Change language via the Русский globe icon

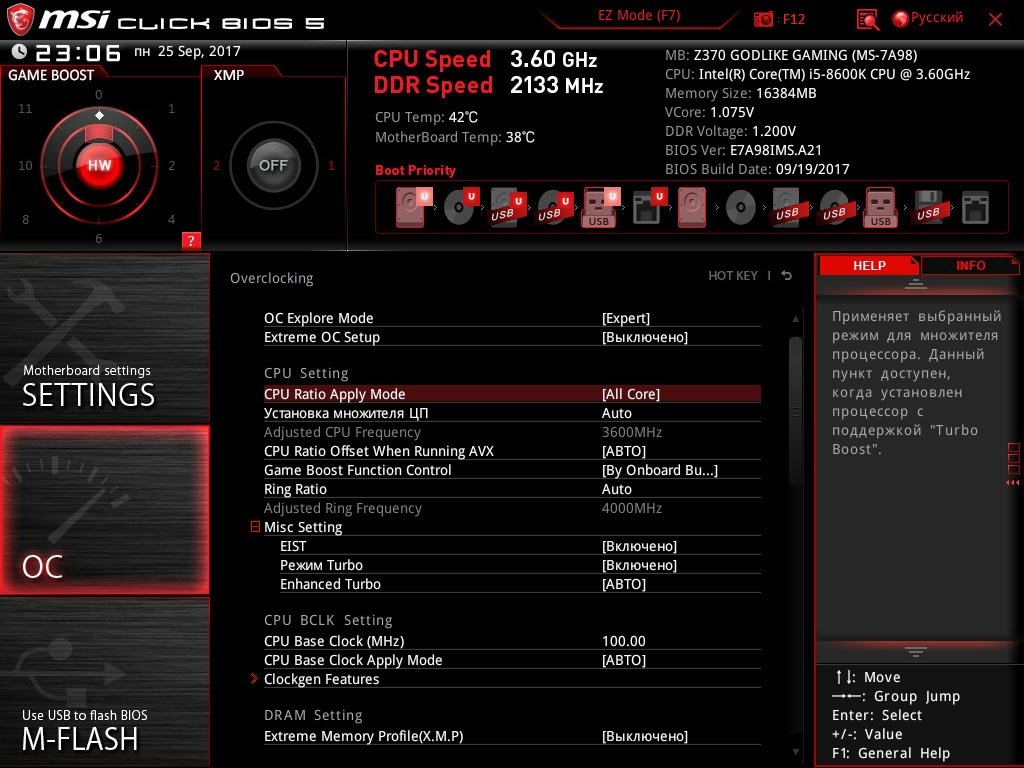pos(901,19)
